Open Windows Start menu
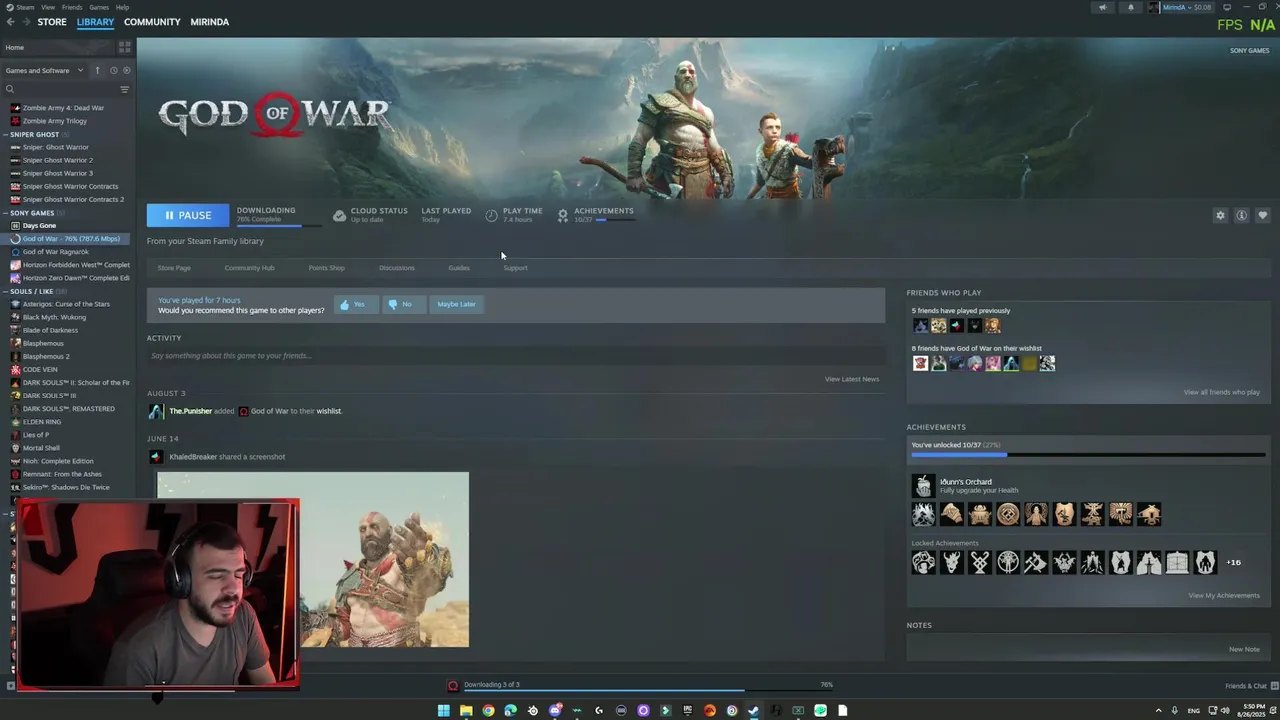1280x720 pixels. 443,710
